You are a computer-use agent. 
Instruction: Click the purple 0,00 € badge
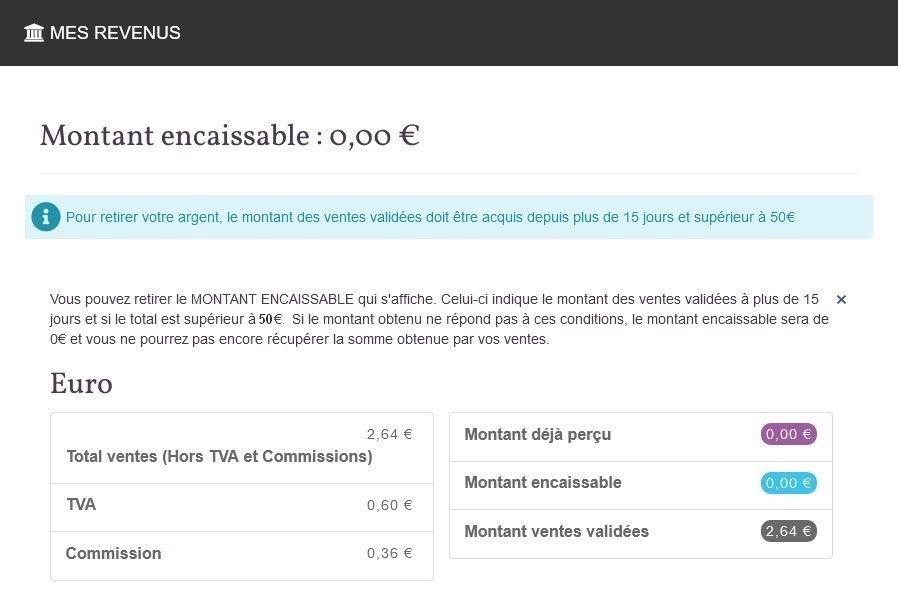789,435
